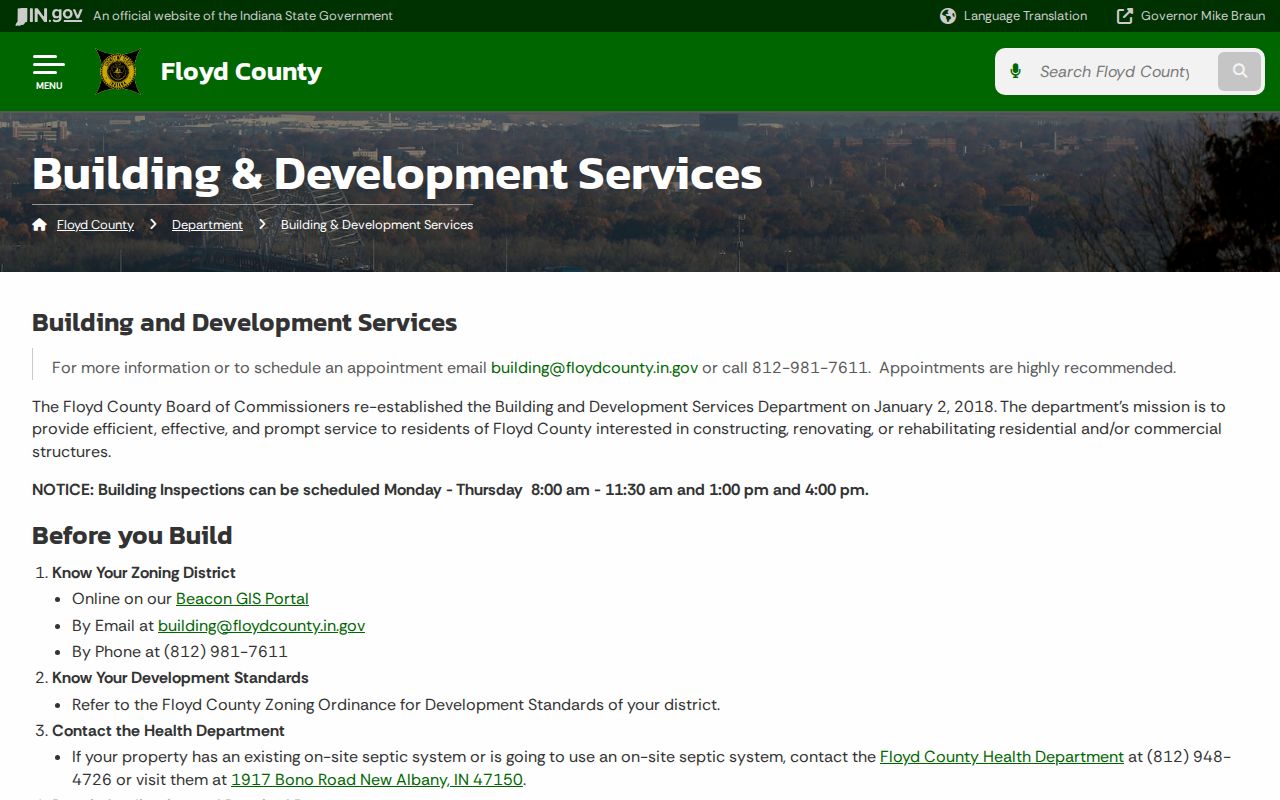Click the magnifier search button
This screenshot has height=800, width=1280.
tap(1240, 71)
